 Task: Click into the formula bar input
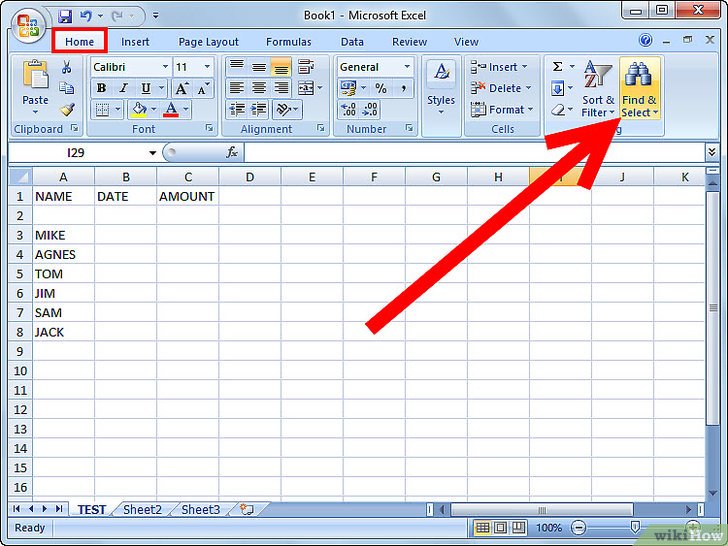(x=474, y=152)
